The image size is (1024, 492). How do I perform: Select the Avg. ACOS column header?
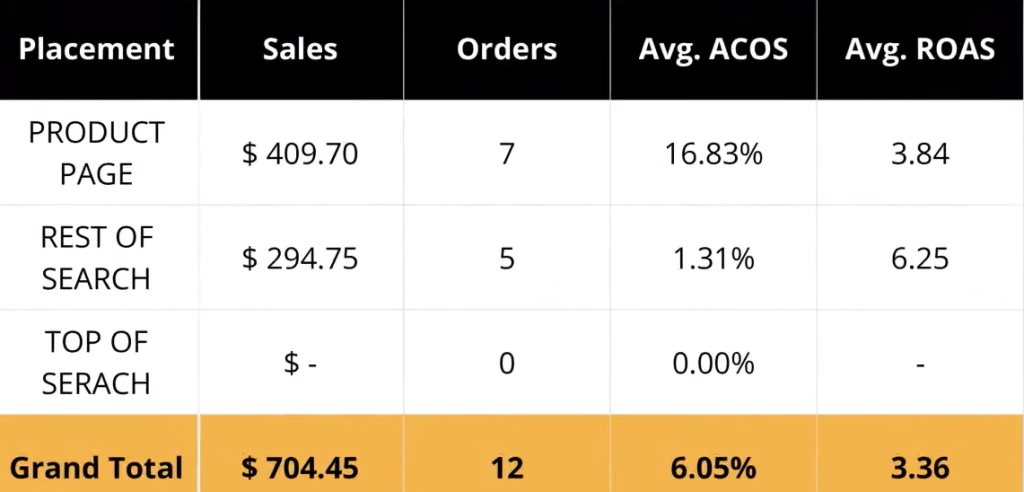click(713, 49)
